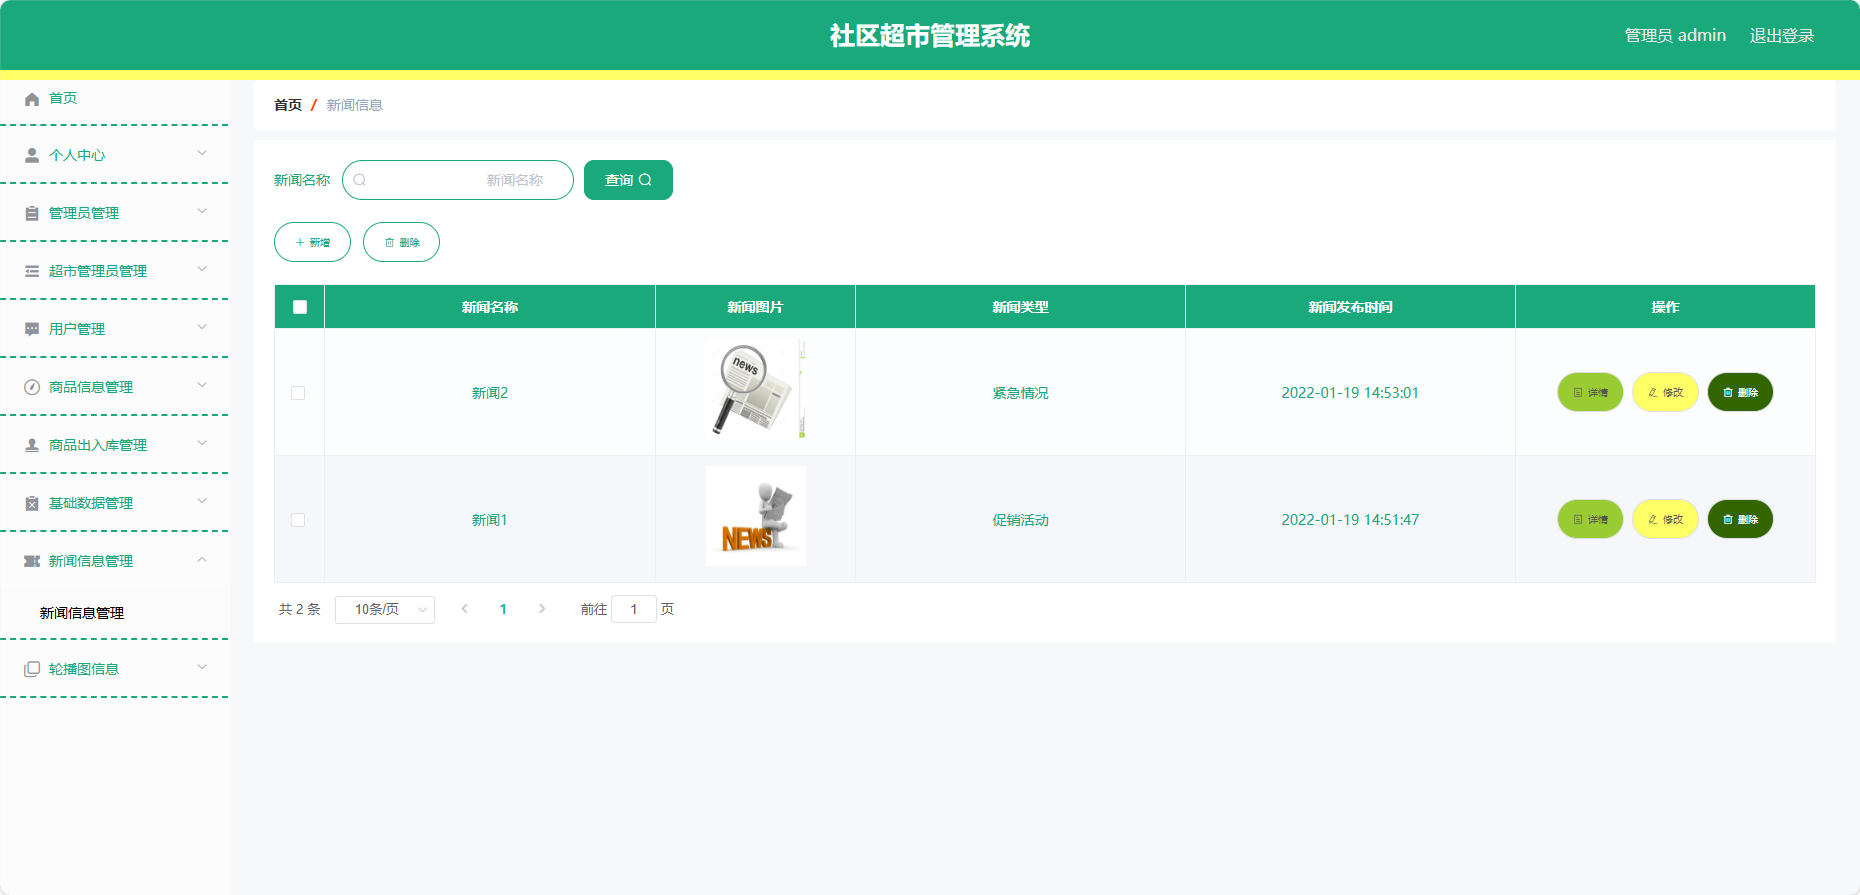The width and height of the screenshot is (1860, 895).
Task: Click 详情 for row 新闻2
Action: tap(1590, 392)
